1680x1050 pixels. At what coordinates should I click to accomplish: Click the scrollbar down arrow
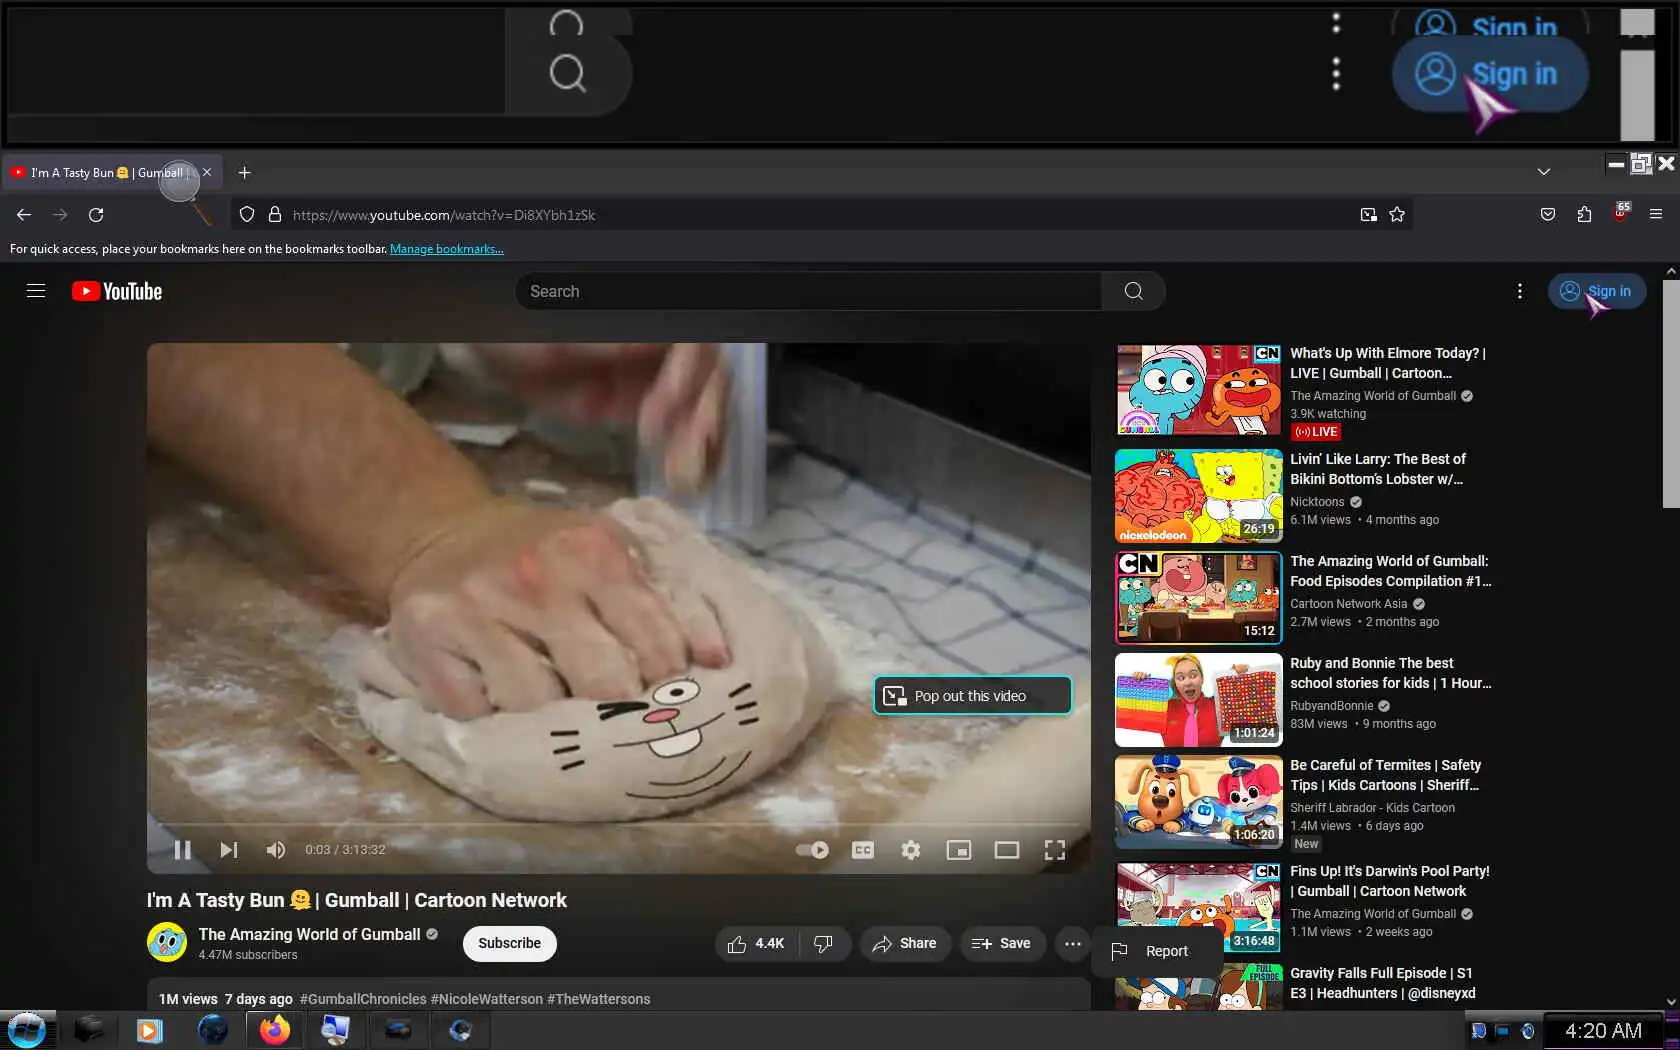click(x=1671, y=1001)
